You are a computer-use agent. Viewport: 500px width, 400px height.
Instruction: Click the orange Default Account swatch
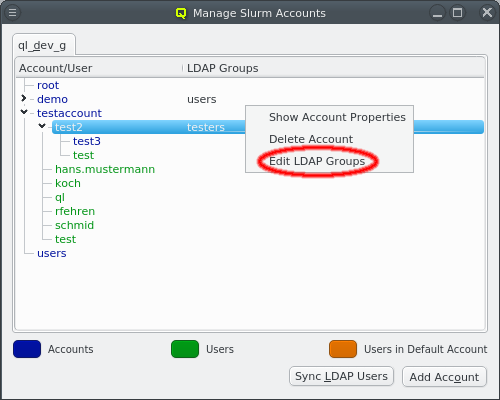point(343,349)
